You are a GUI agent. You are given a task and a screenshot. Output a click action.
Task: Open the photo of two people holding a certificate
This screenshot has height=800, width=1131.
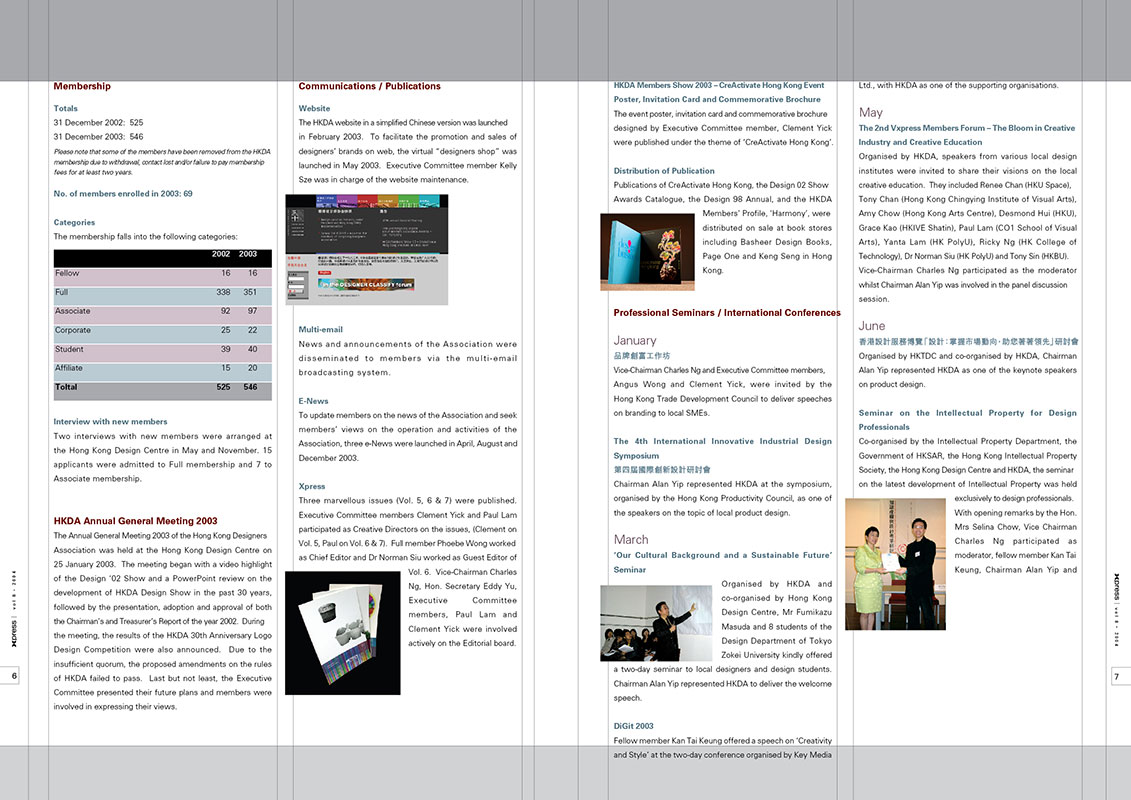895,564
